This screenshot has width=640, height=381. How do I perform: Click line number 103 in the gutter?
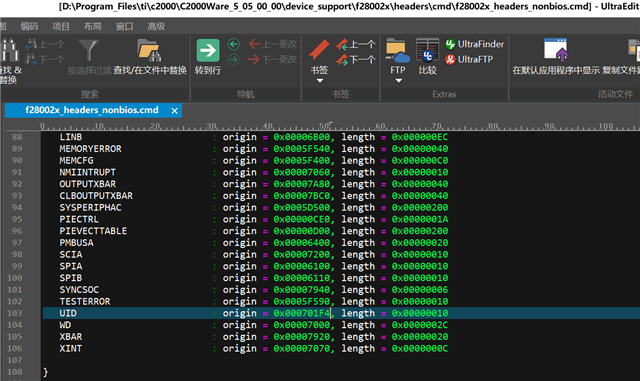tap(15, 313)
